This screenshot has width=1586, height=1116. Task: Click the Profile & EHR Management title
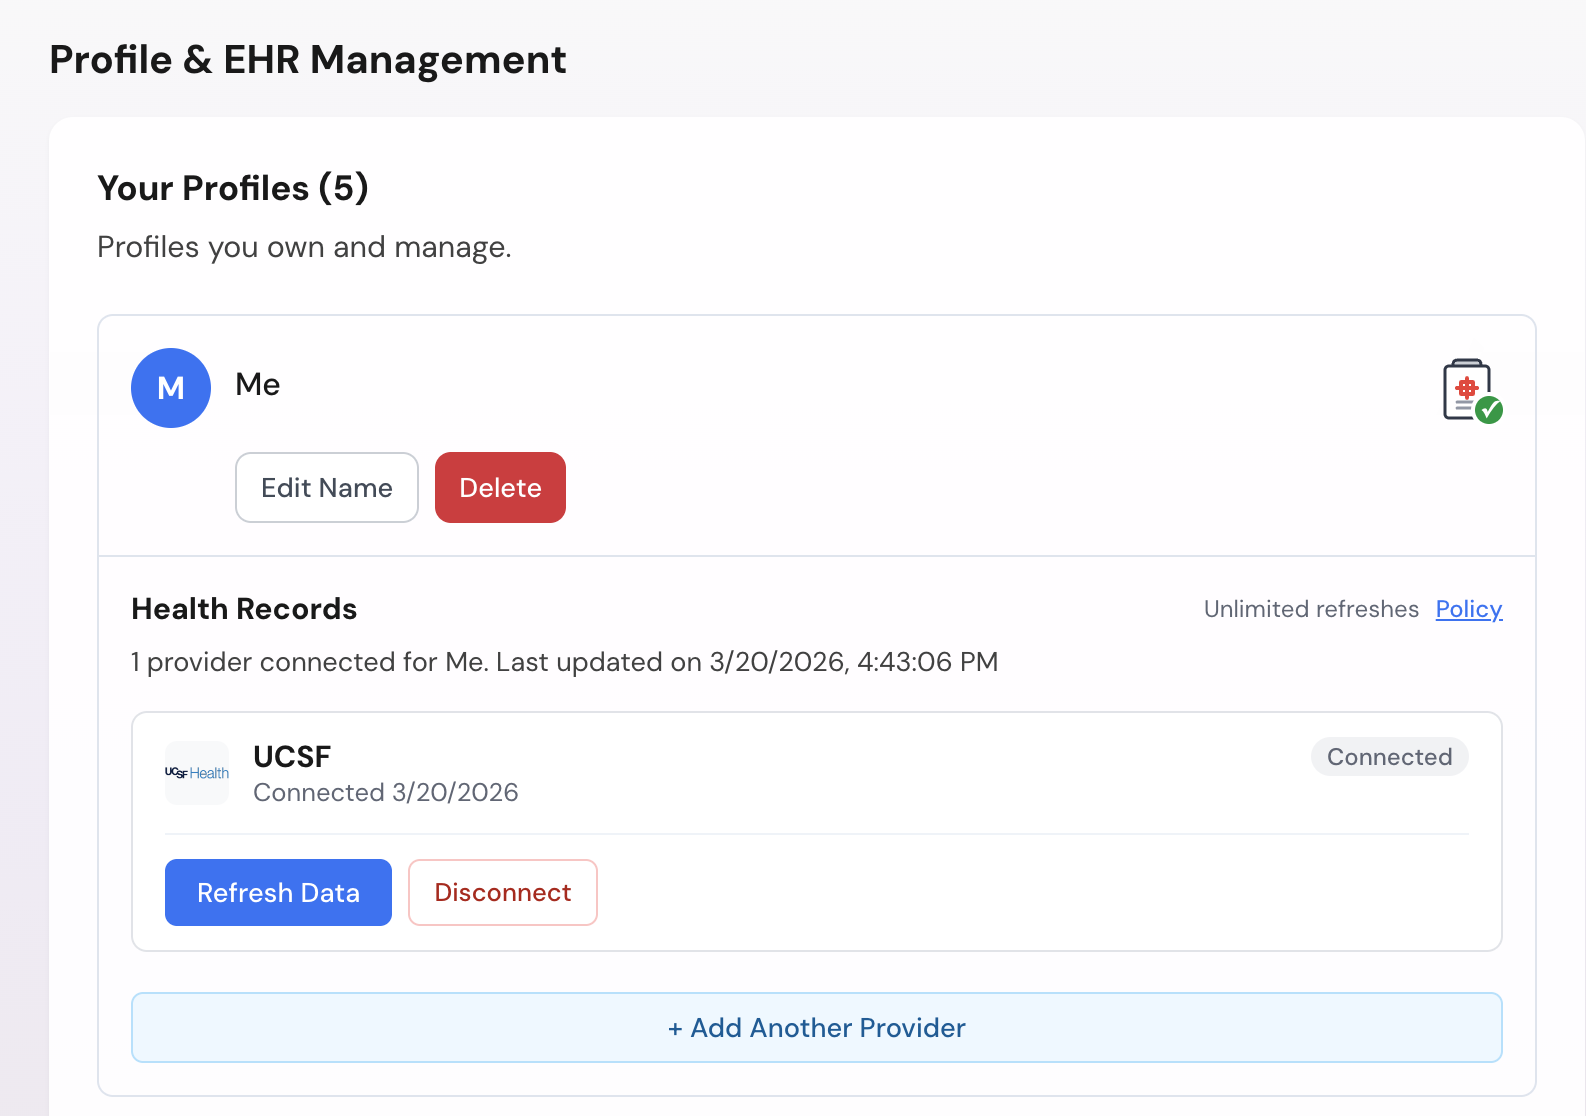[x=308, y=60]
